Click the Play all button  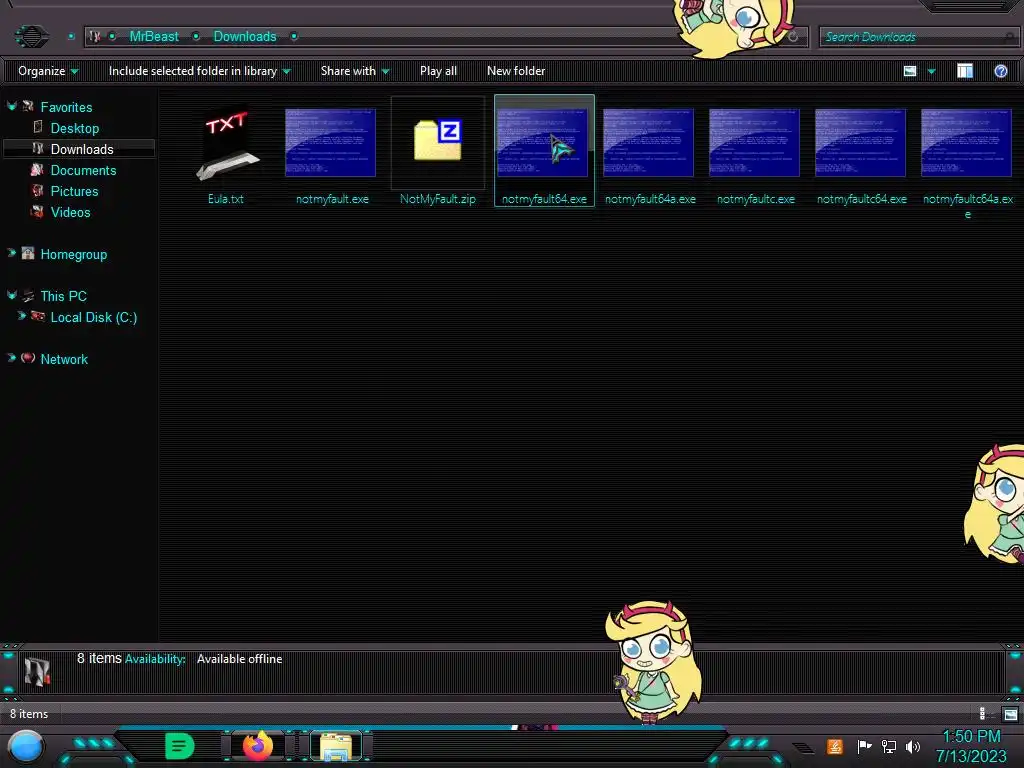coord(438,71)
